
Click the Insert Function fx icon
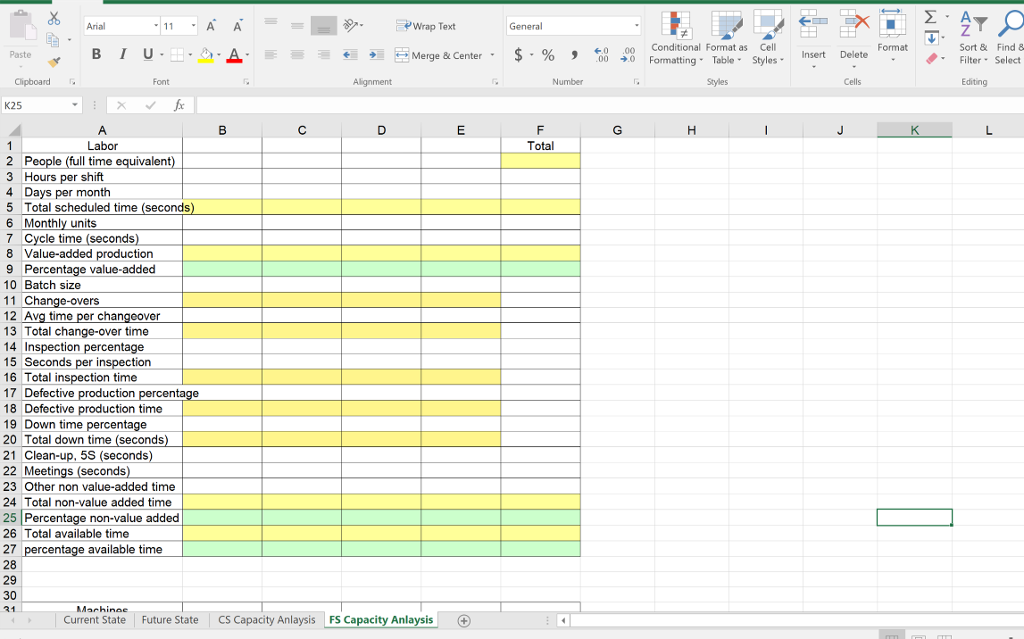click(179, 105)
